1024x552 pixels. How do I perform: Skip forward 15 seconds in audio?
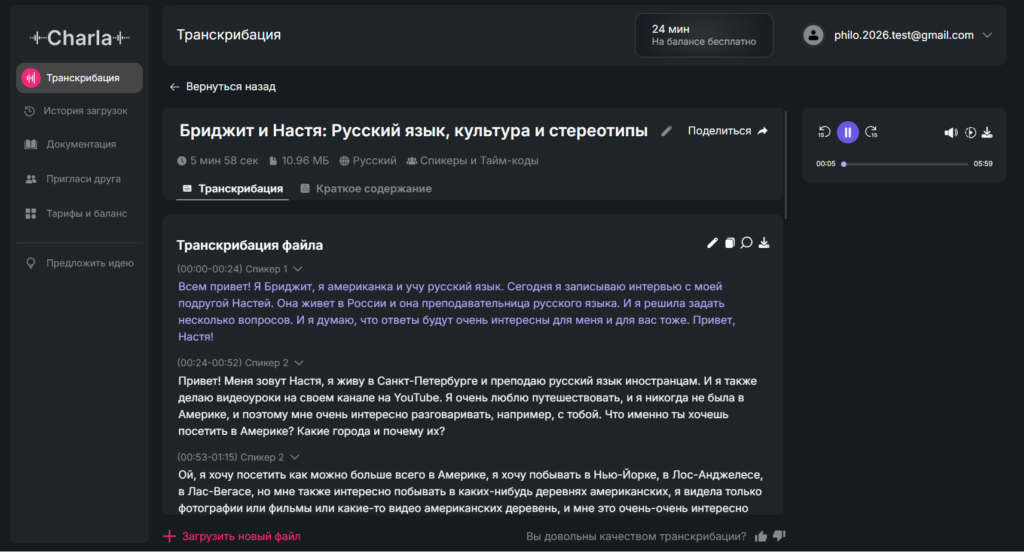pyautogui.click(x=871, y=132)
